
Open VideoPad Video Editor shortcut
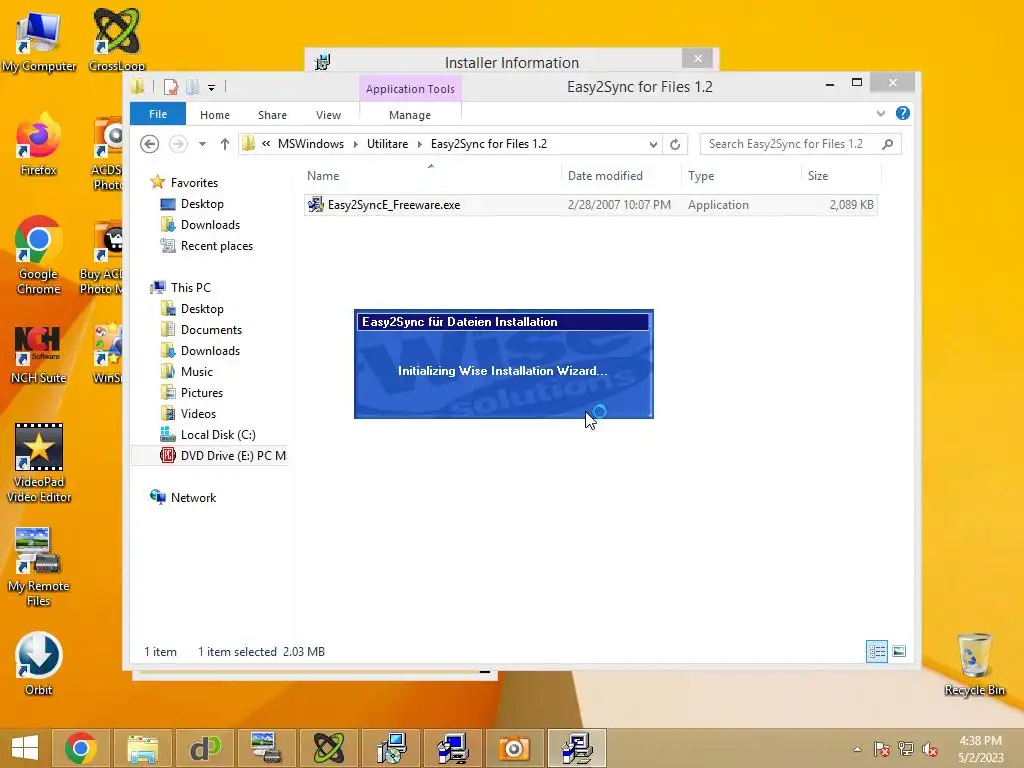pos(39,462)
